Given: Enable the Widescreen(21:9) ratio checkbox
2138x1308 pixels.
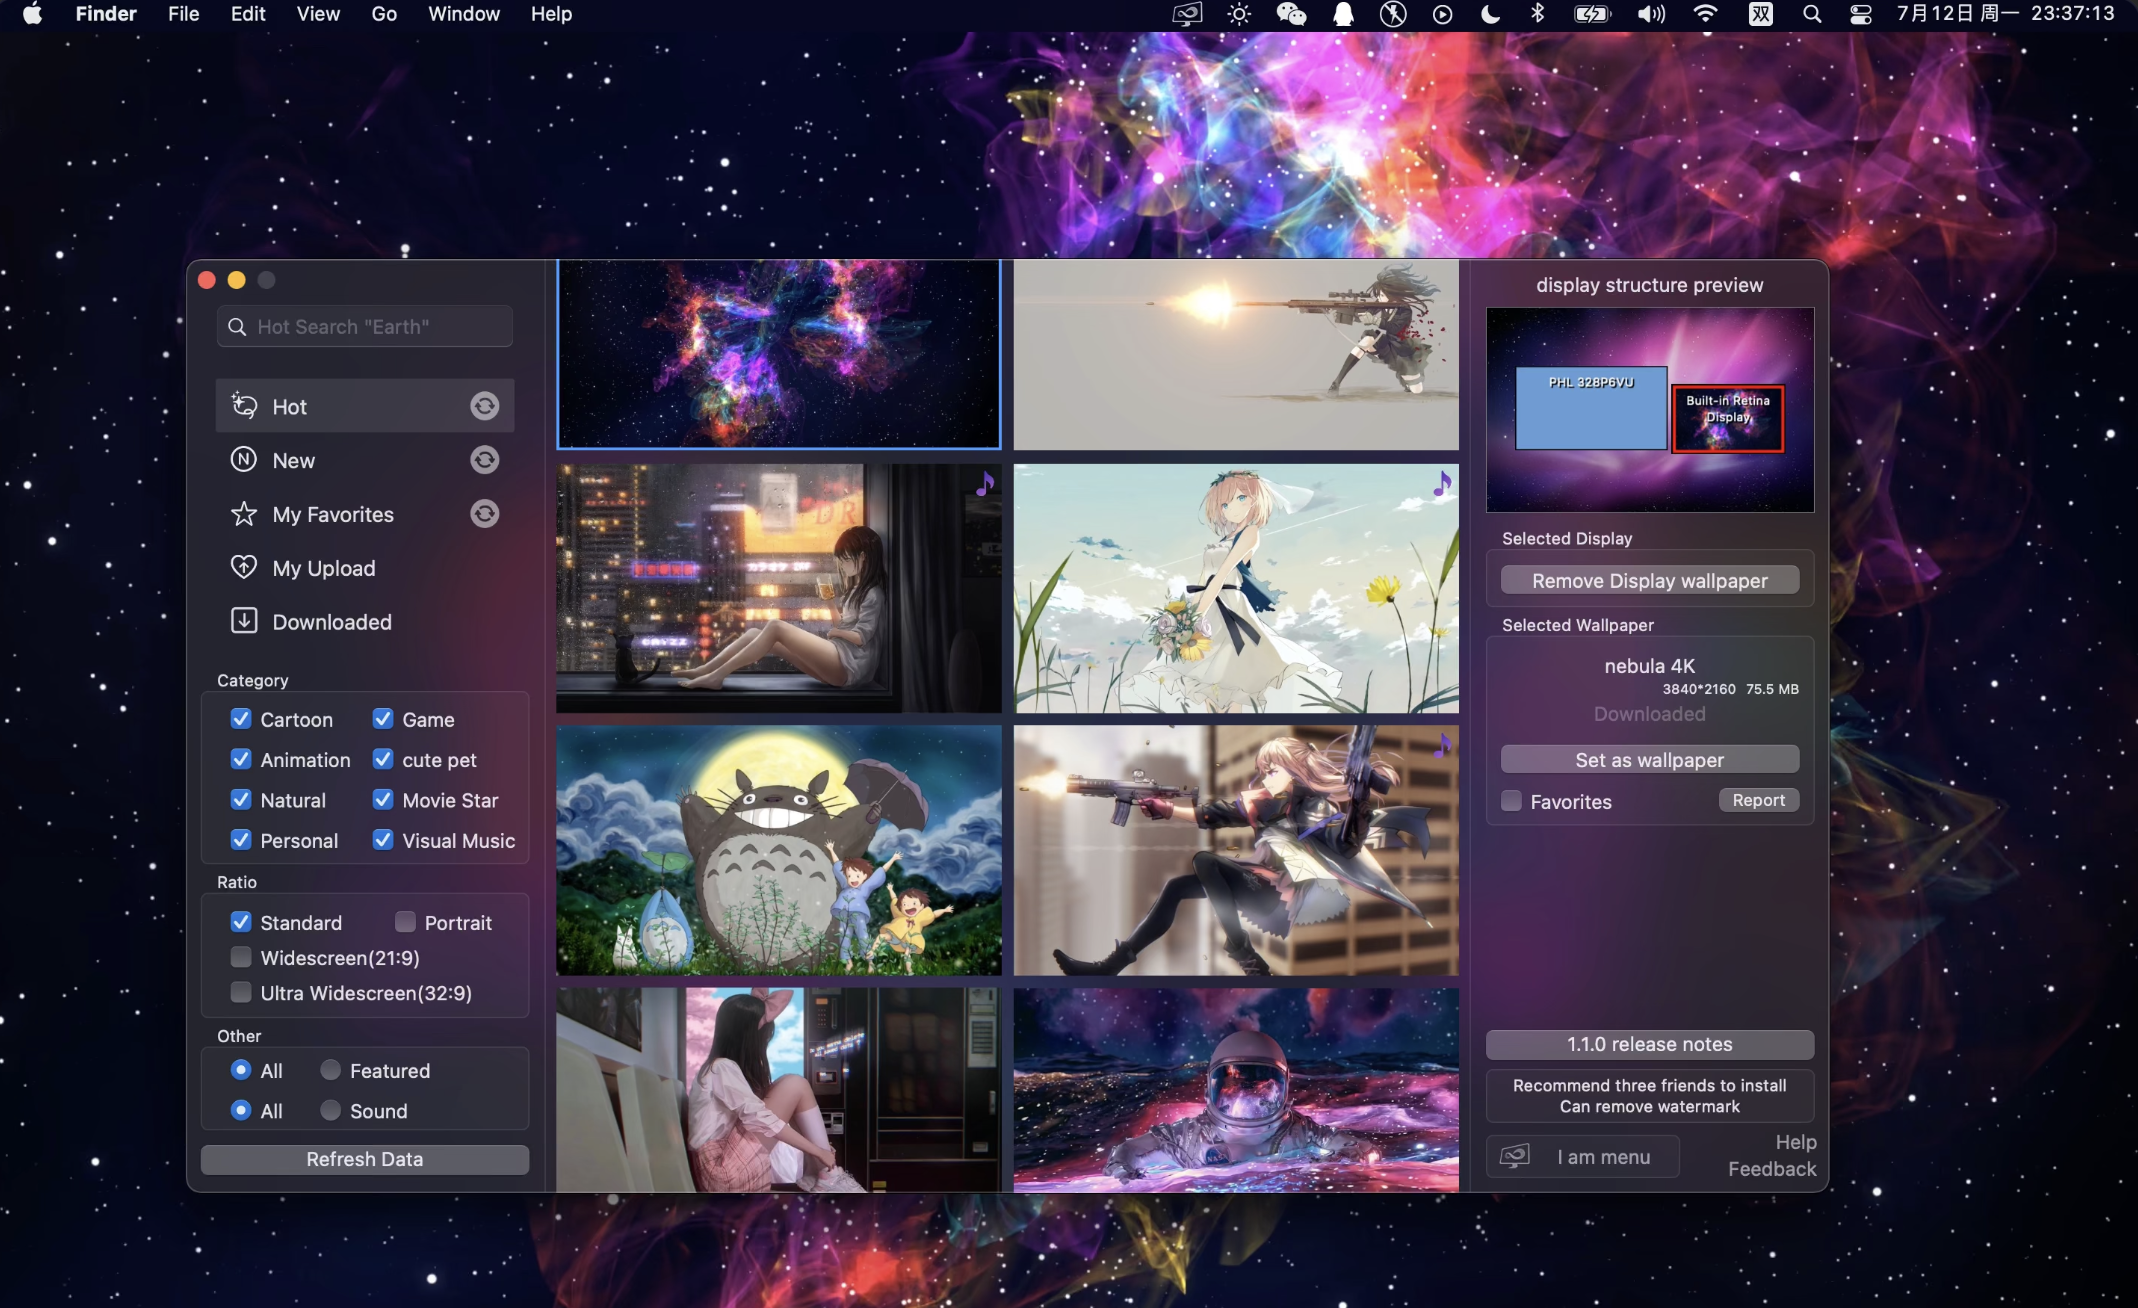Looking at the screenshot, I should [x=241, y=957].
